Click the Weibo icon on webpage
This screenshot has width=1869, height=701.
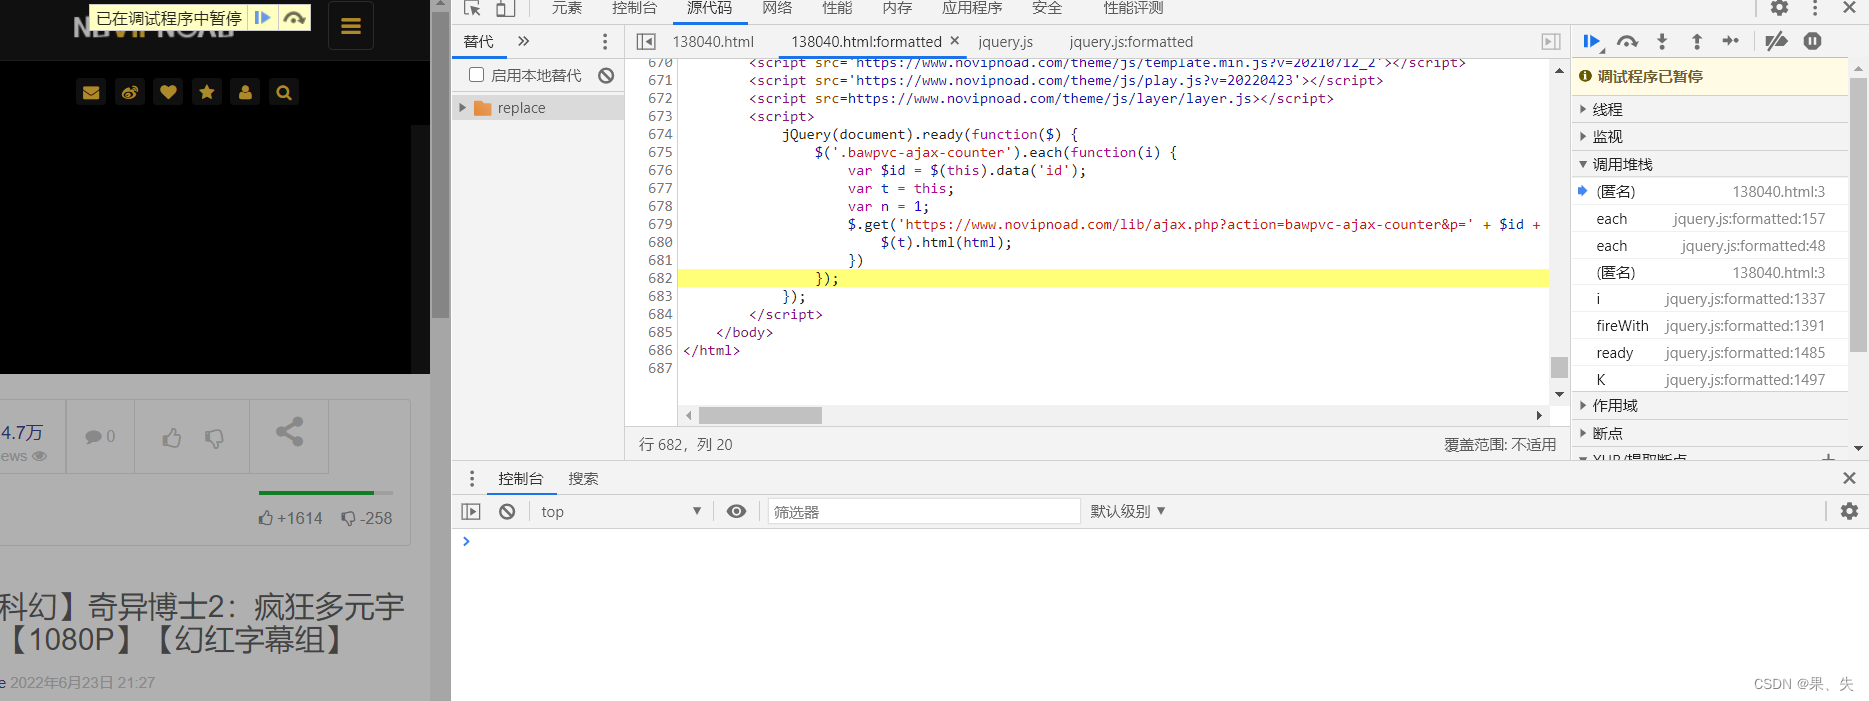(x=130, y=92)
